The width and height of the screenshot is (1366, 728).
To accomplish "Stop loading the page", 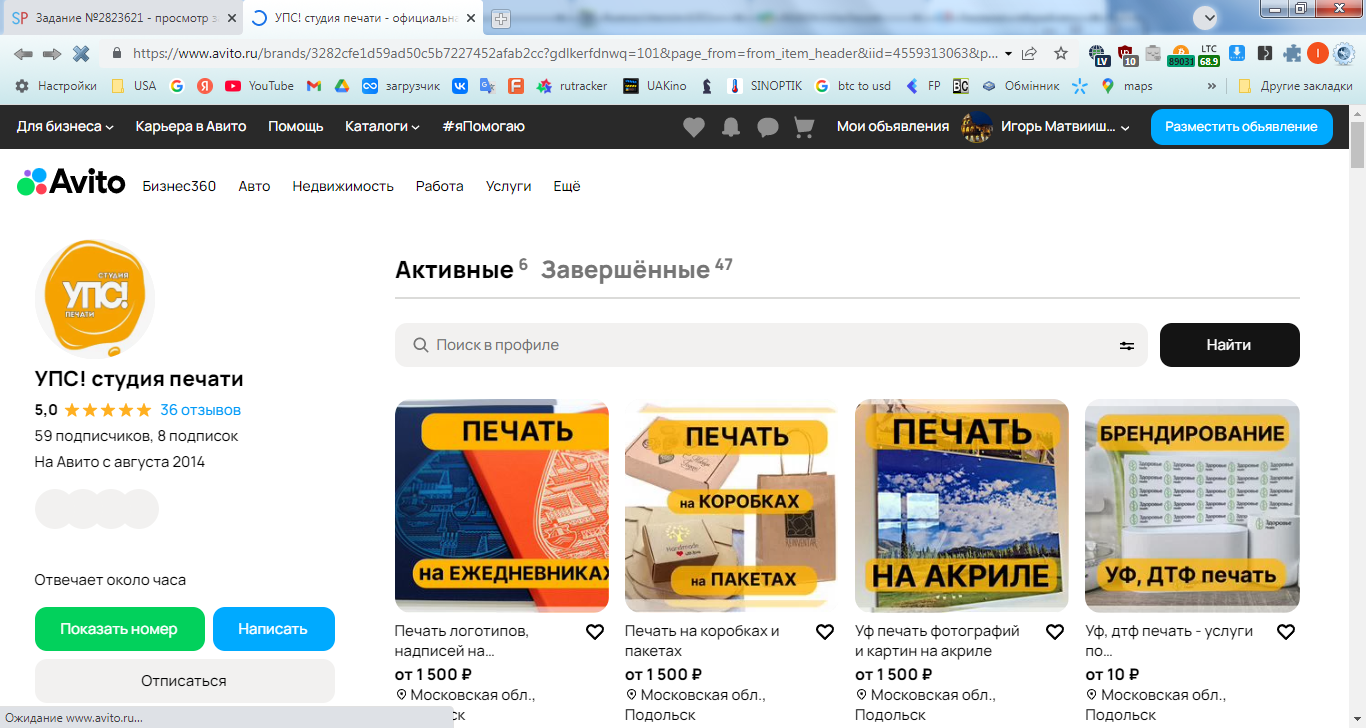I will (81, 53).
